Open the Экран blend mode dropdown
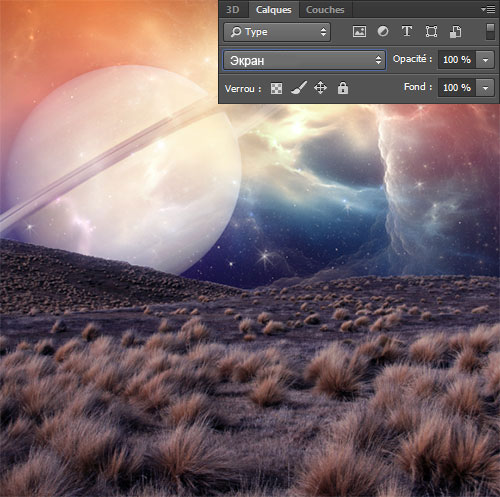 pos(304,60)
